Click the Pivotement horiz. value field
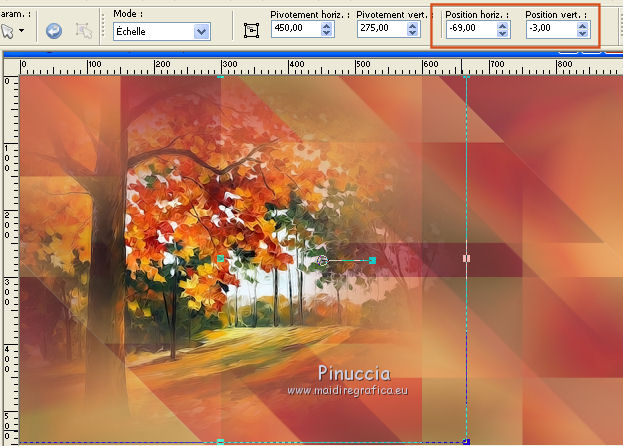Viewport: 623px width, 446px height. 296,28
